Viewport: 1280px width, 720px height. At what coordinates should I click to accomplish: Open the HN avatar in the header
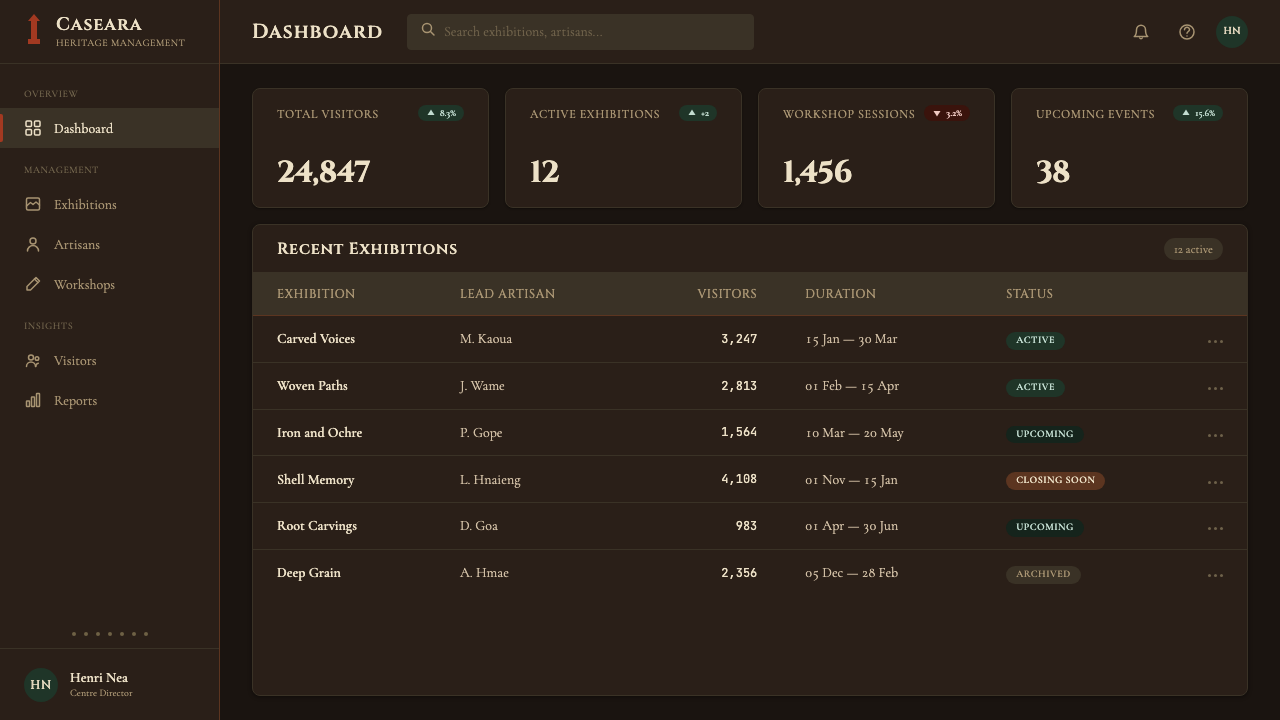[1232, 31]
